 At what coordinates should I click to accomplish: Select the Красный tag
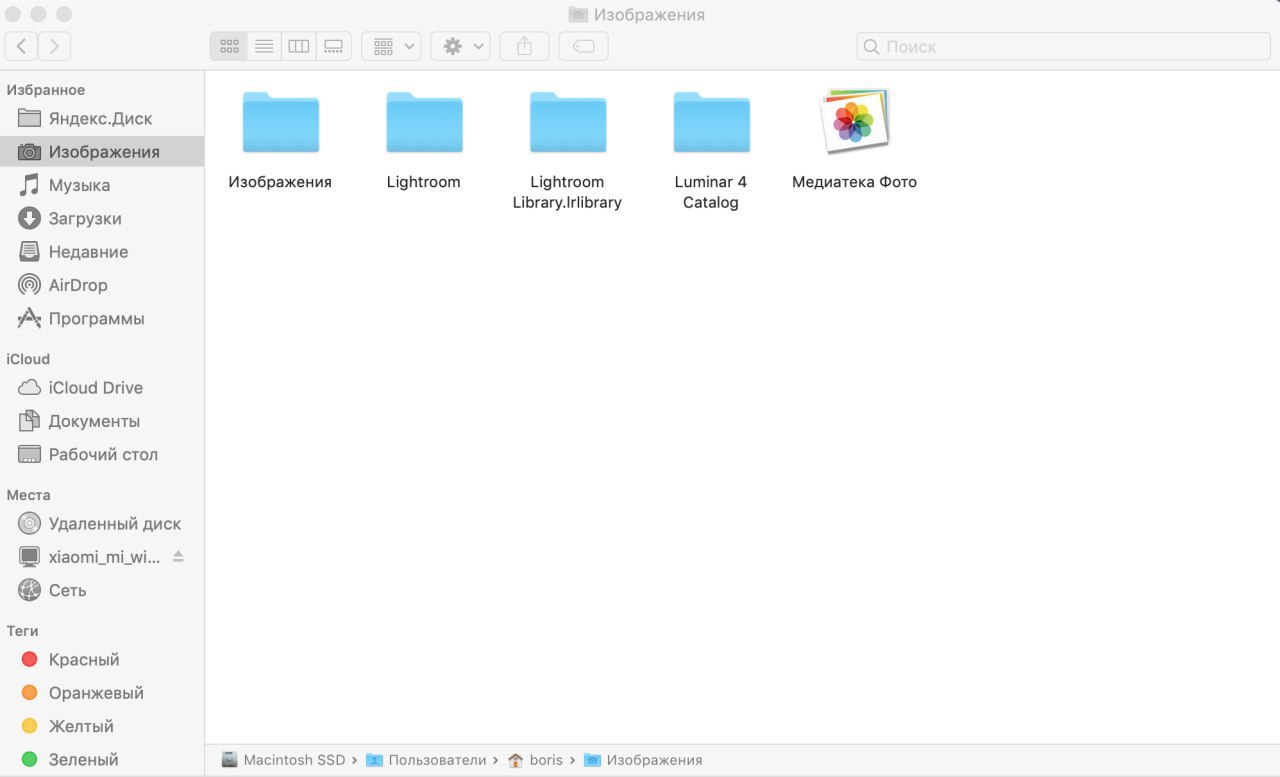(x=102, y=659)
